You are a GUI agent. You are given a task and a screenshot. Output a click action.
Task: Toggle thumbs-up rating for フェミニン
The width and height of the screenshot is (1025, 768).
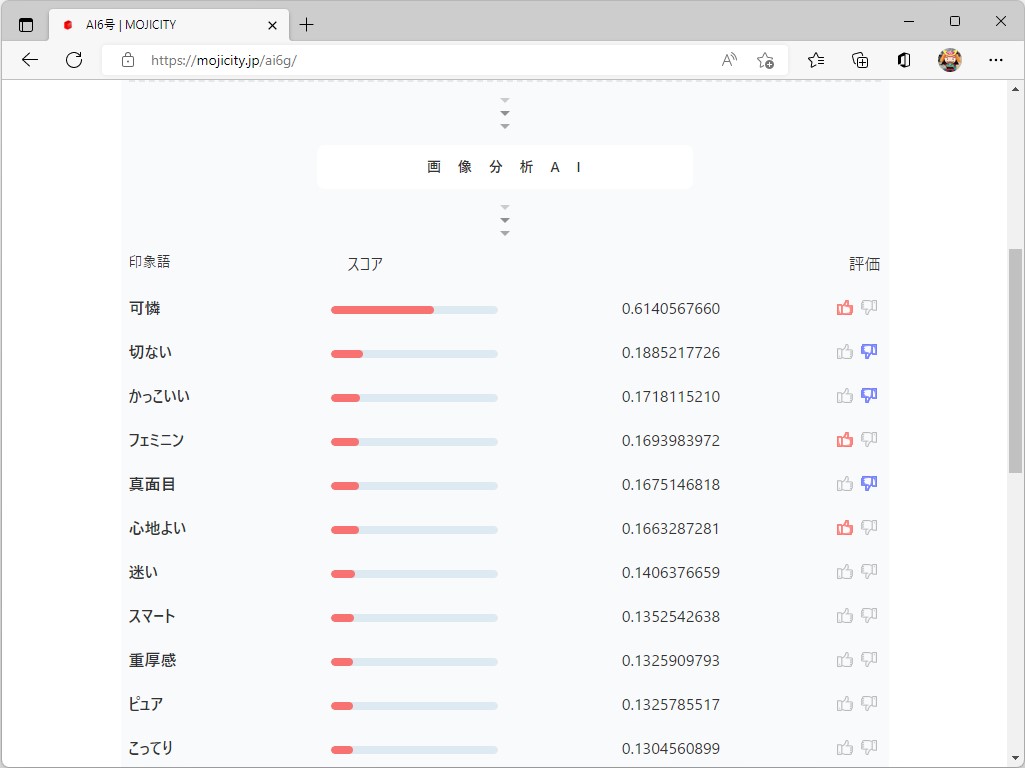click(844, 439)
